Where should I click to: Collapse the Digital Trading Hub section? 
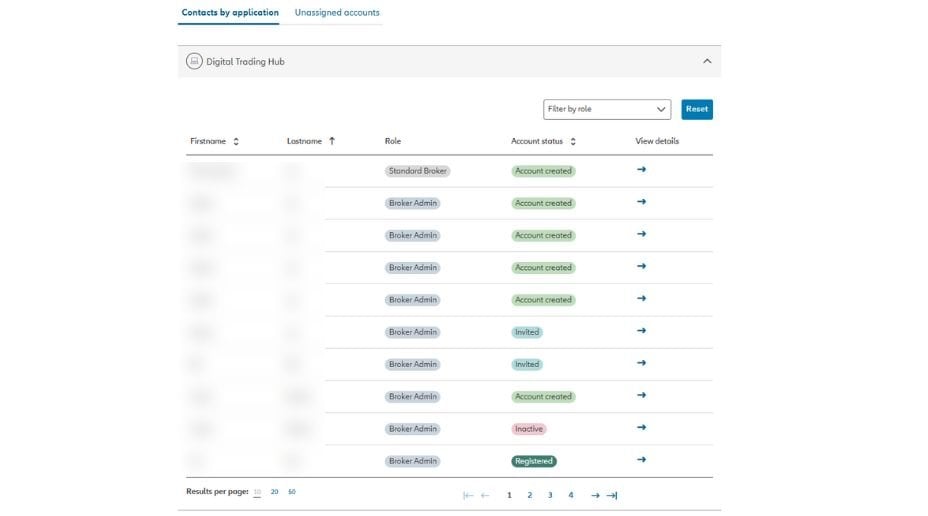coord(707,61)
